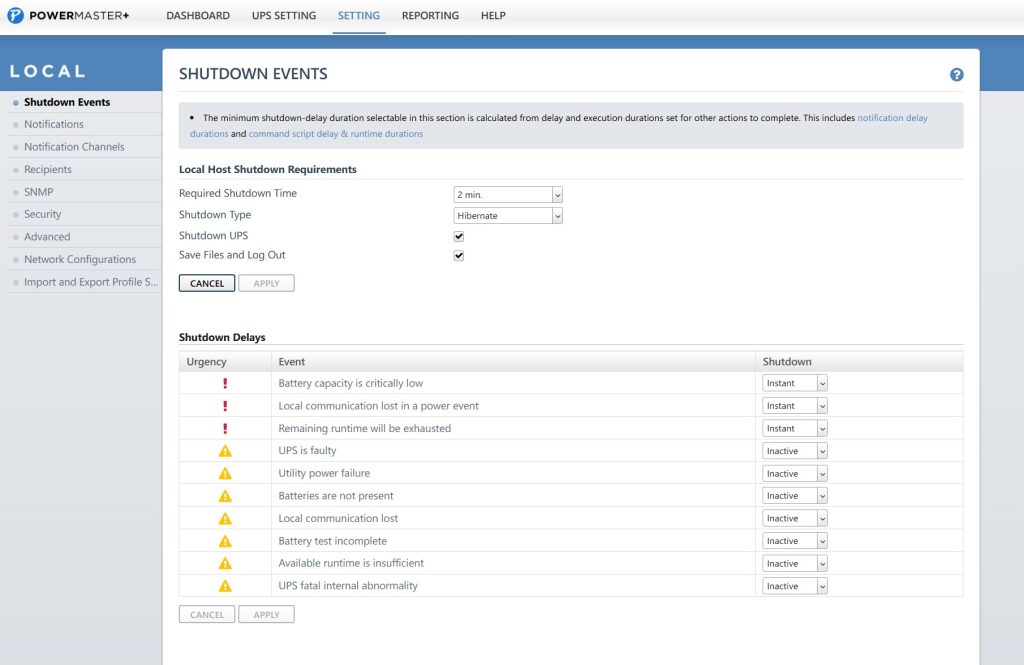Click critical icon for Local communication lost in power event

click(225, 406)
